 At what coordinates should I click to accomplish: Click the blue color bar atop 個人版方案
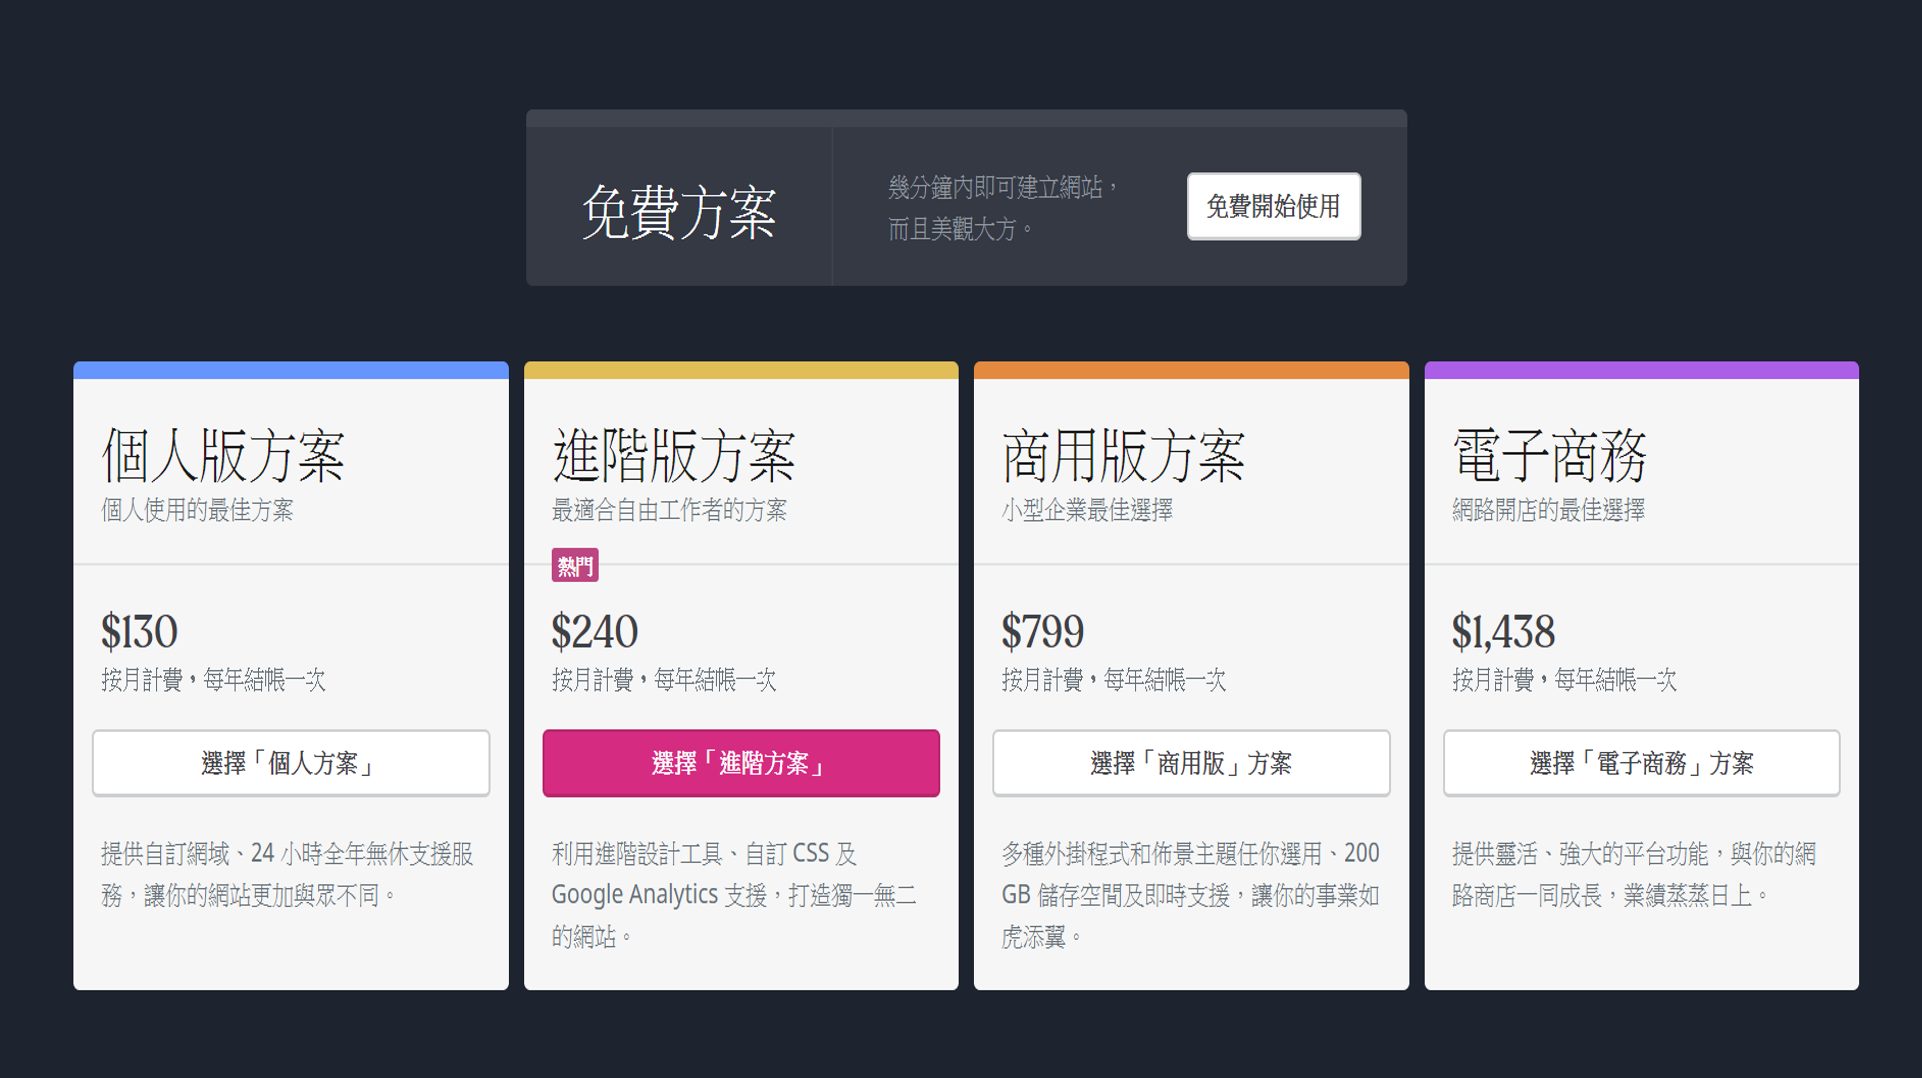(x=290, y=370)
